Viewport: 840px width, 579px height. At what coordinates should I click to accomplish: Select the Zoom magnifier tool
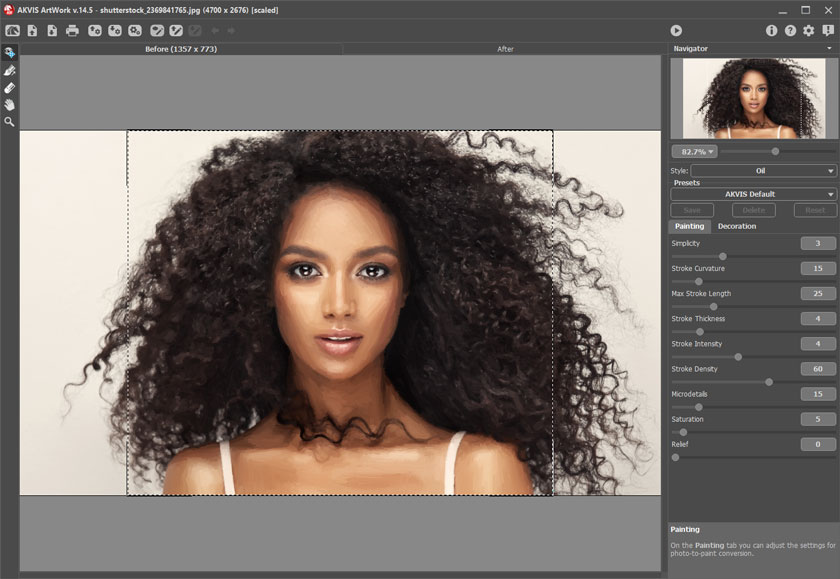tap(10, 122)
